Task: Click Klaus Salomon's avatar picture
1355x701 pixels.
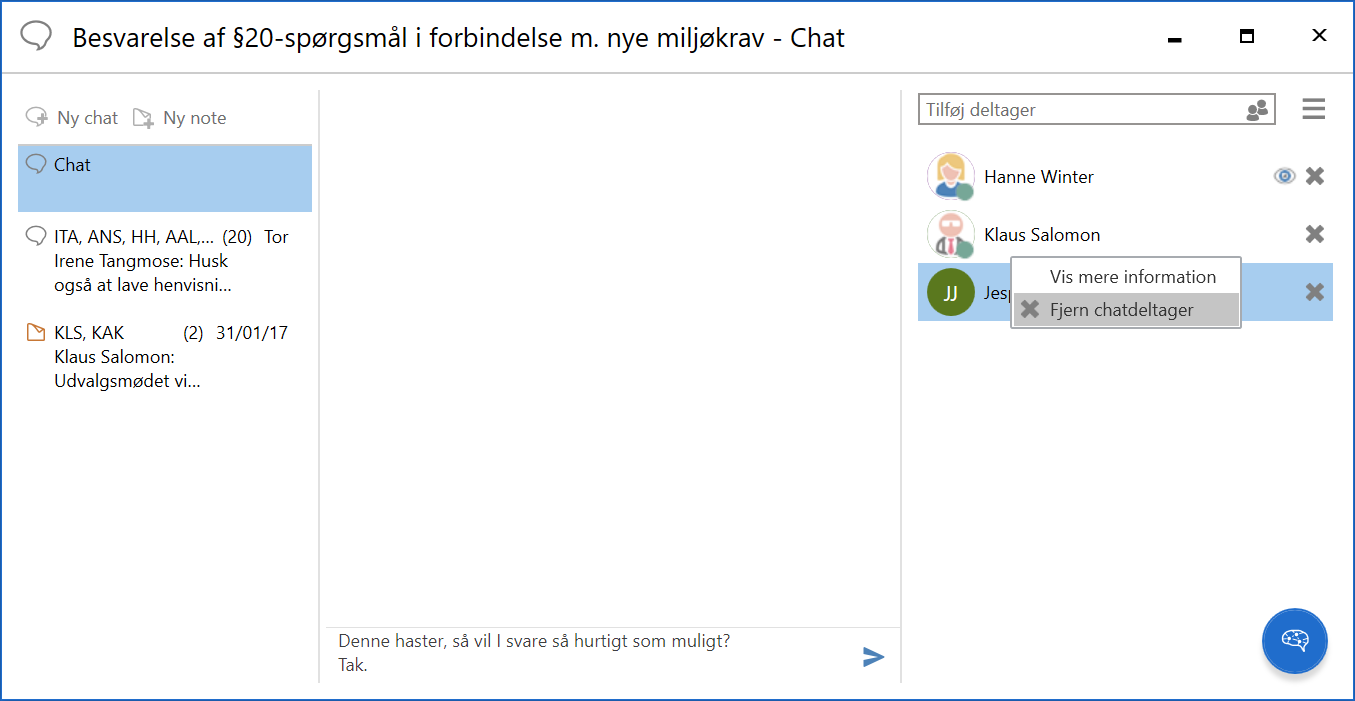Action: pyautogui.click(x=950, y=235)
